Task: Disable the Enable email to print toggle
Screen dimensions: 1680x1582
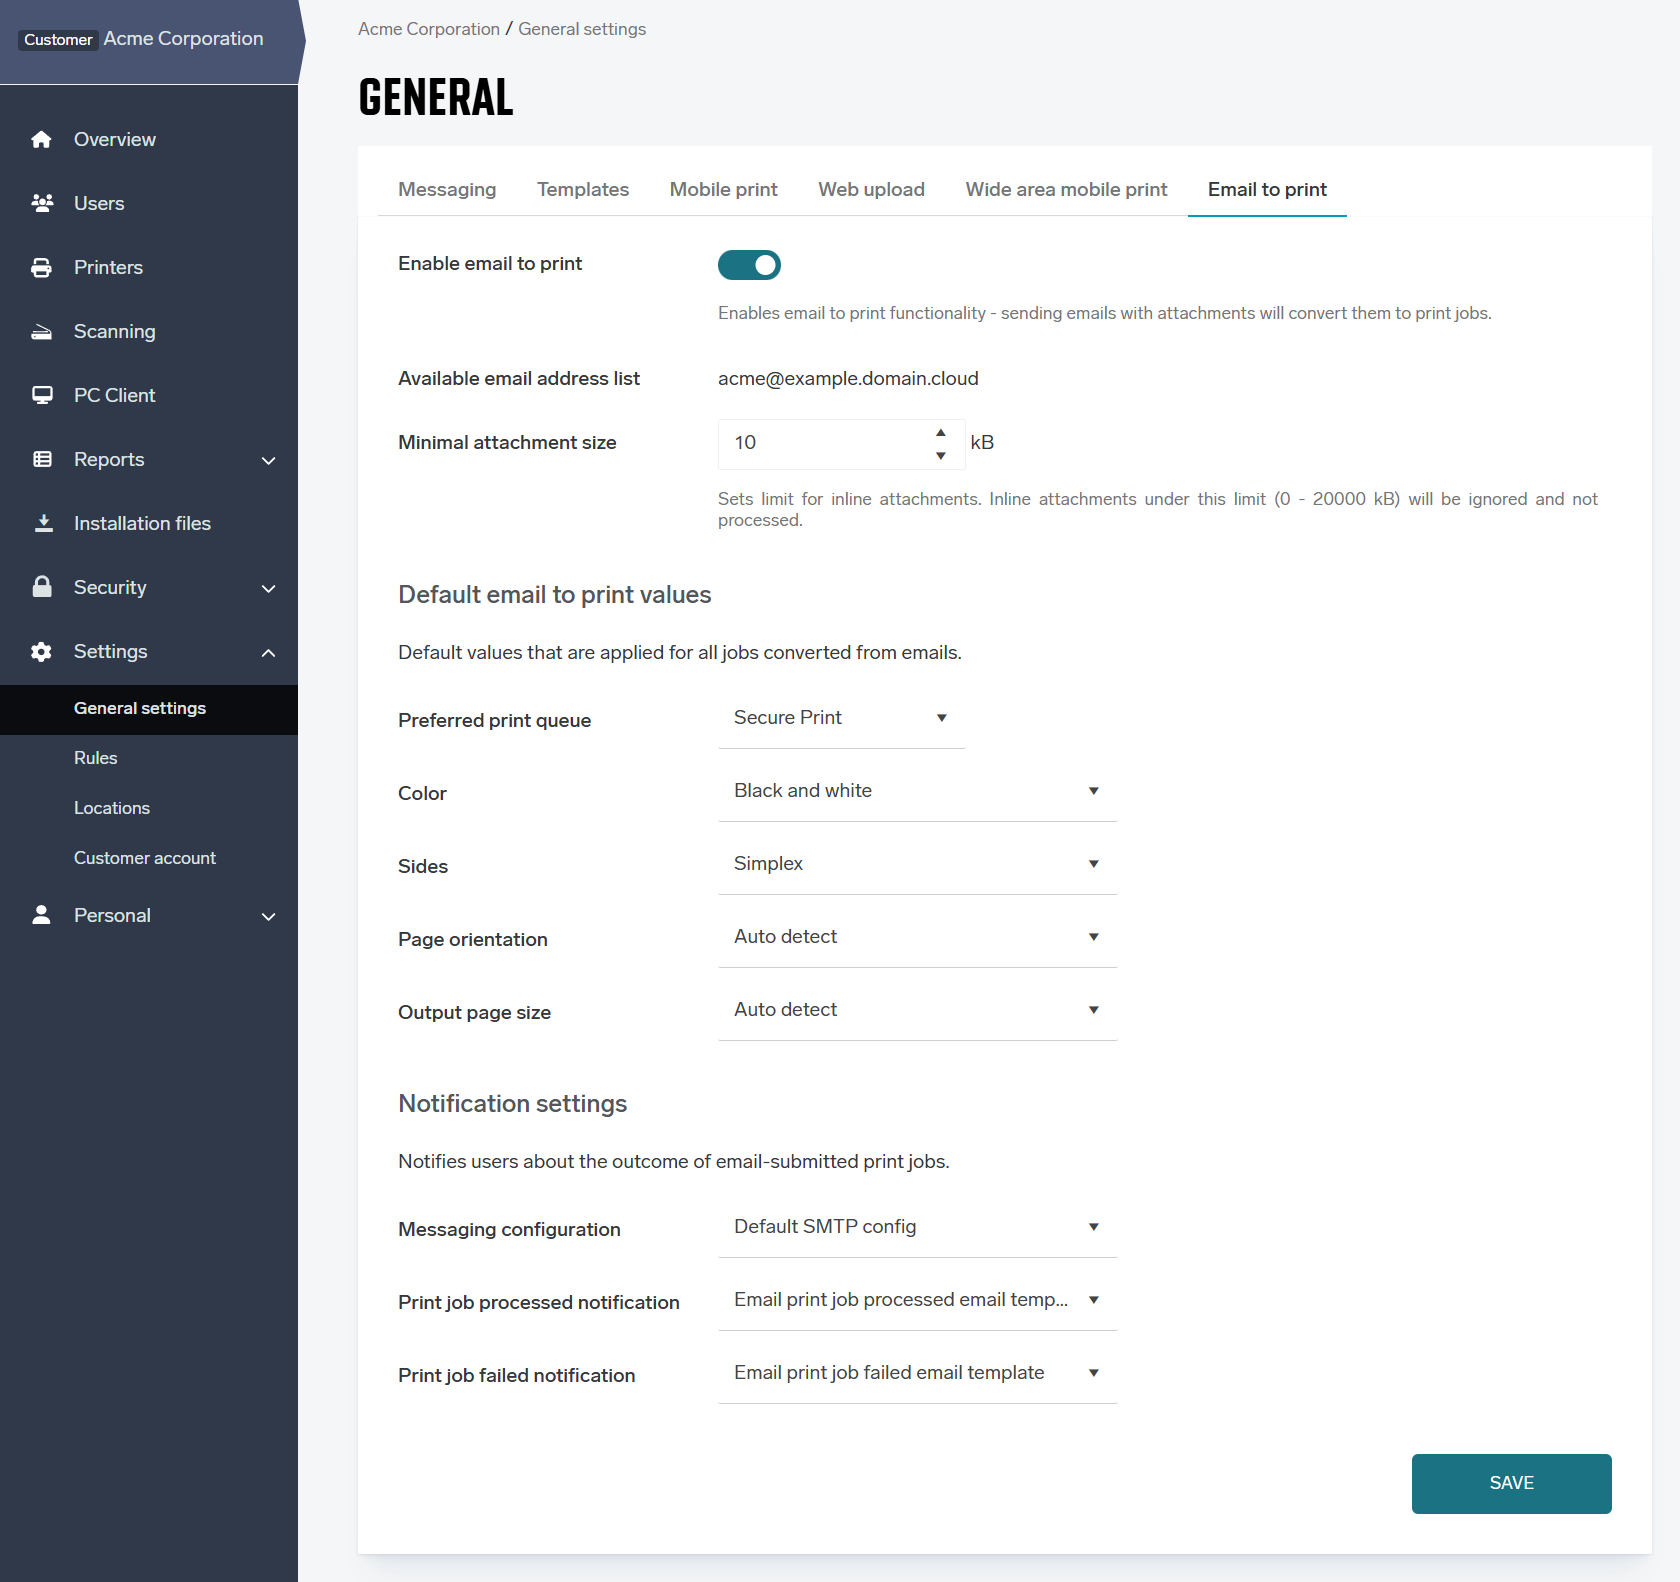Action: [749, 265]
